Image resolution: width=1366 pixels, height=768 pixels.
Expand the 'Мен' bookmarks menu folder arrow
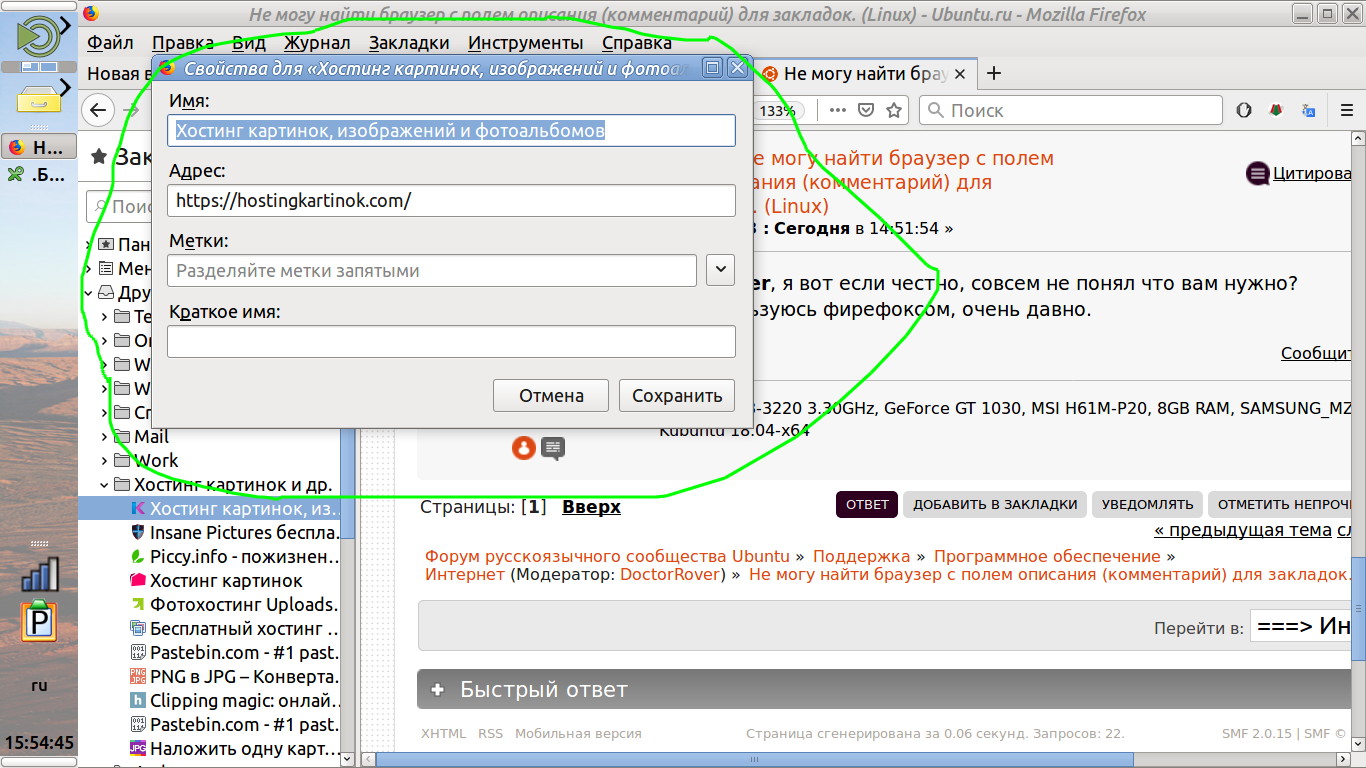point(88,268)
